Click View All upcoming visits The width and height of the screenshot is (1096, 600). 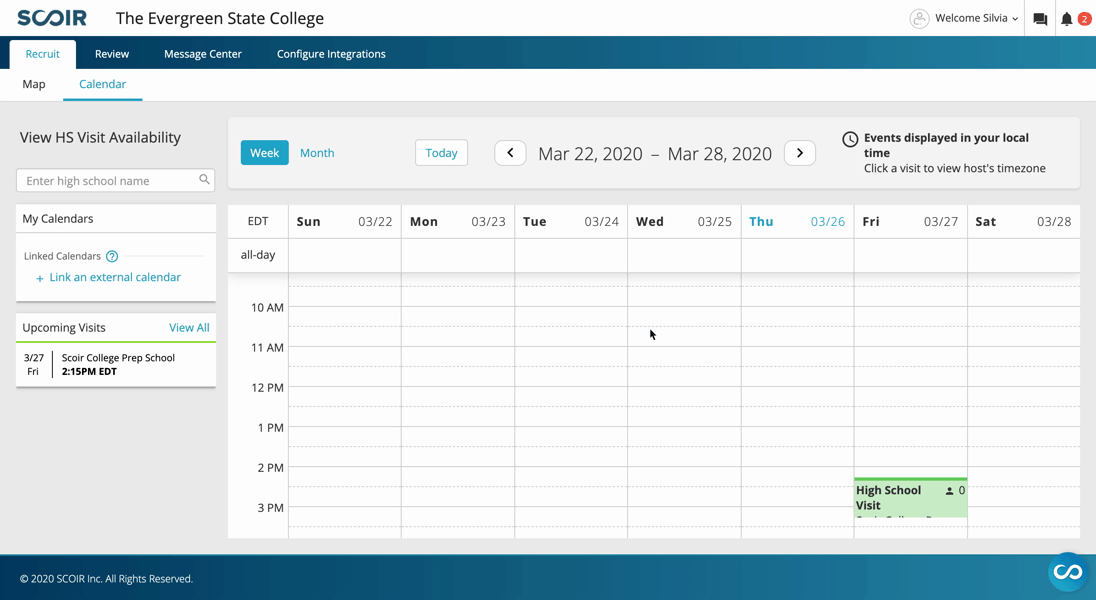[189, 327]
